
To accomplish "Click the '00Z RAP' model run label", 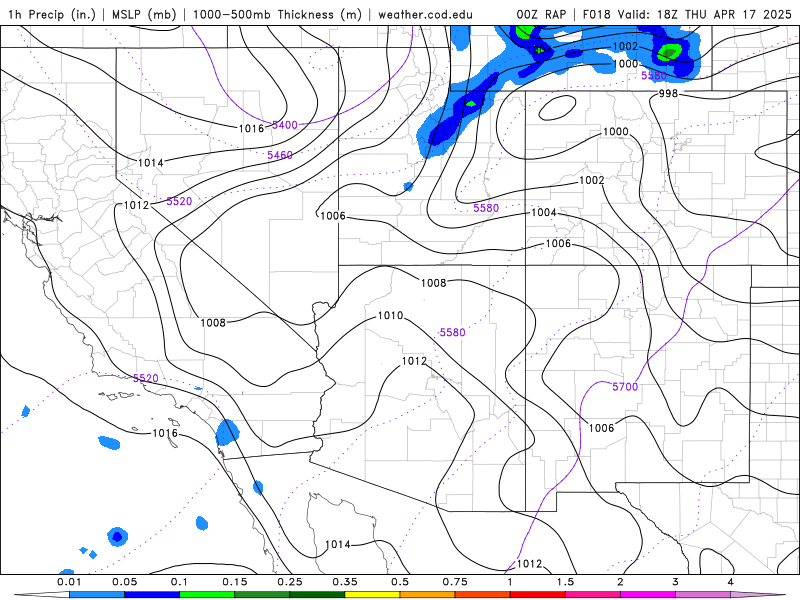I will pos(541,14).
